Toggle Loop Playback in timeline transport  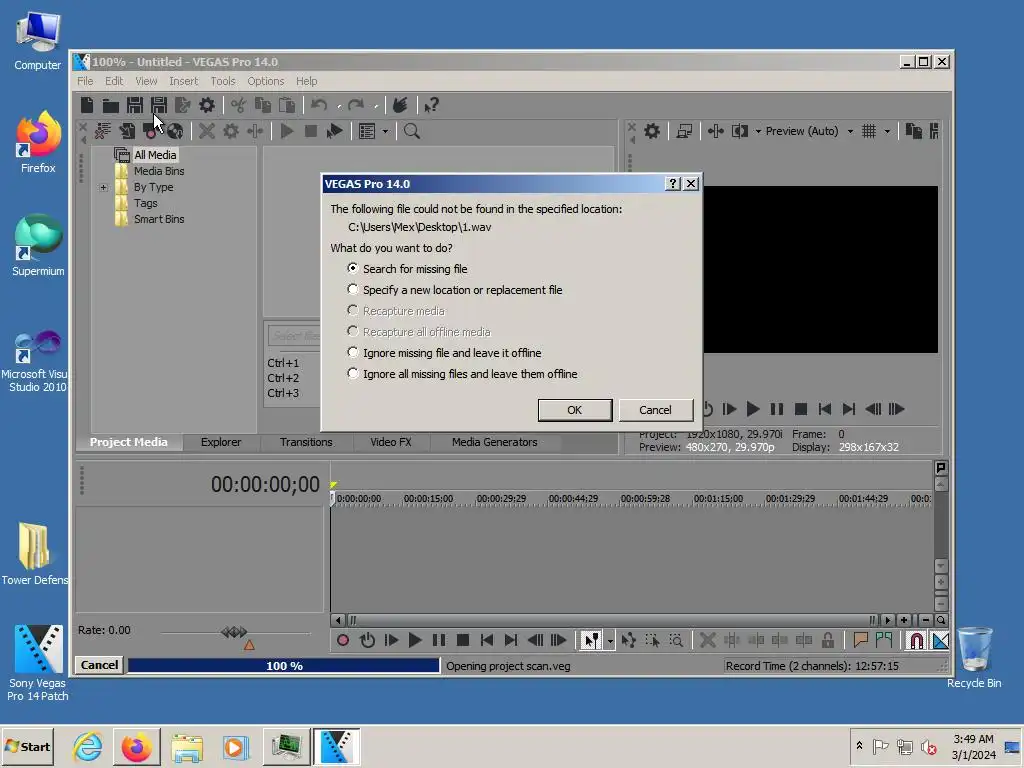tap(367, 641)
